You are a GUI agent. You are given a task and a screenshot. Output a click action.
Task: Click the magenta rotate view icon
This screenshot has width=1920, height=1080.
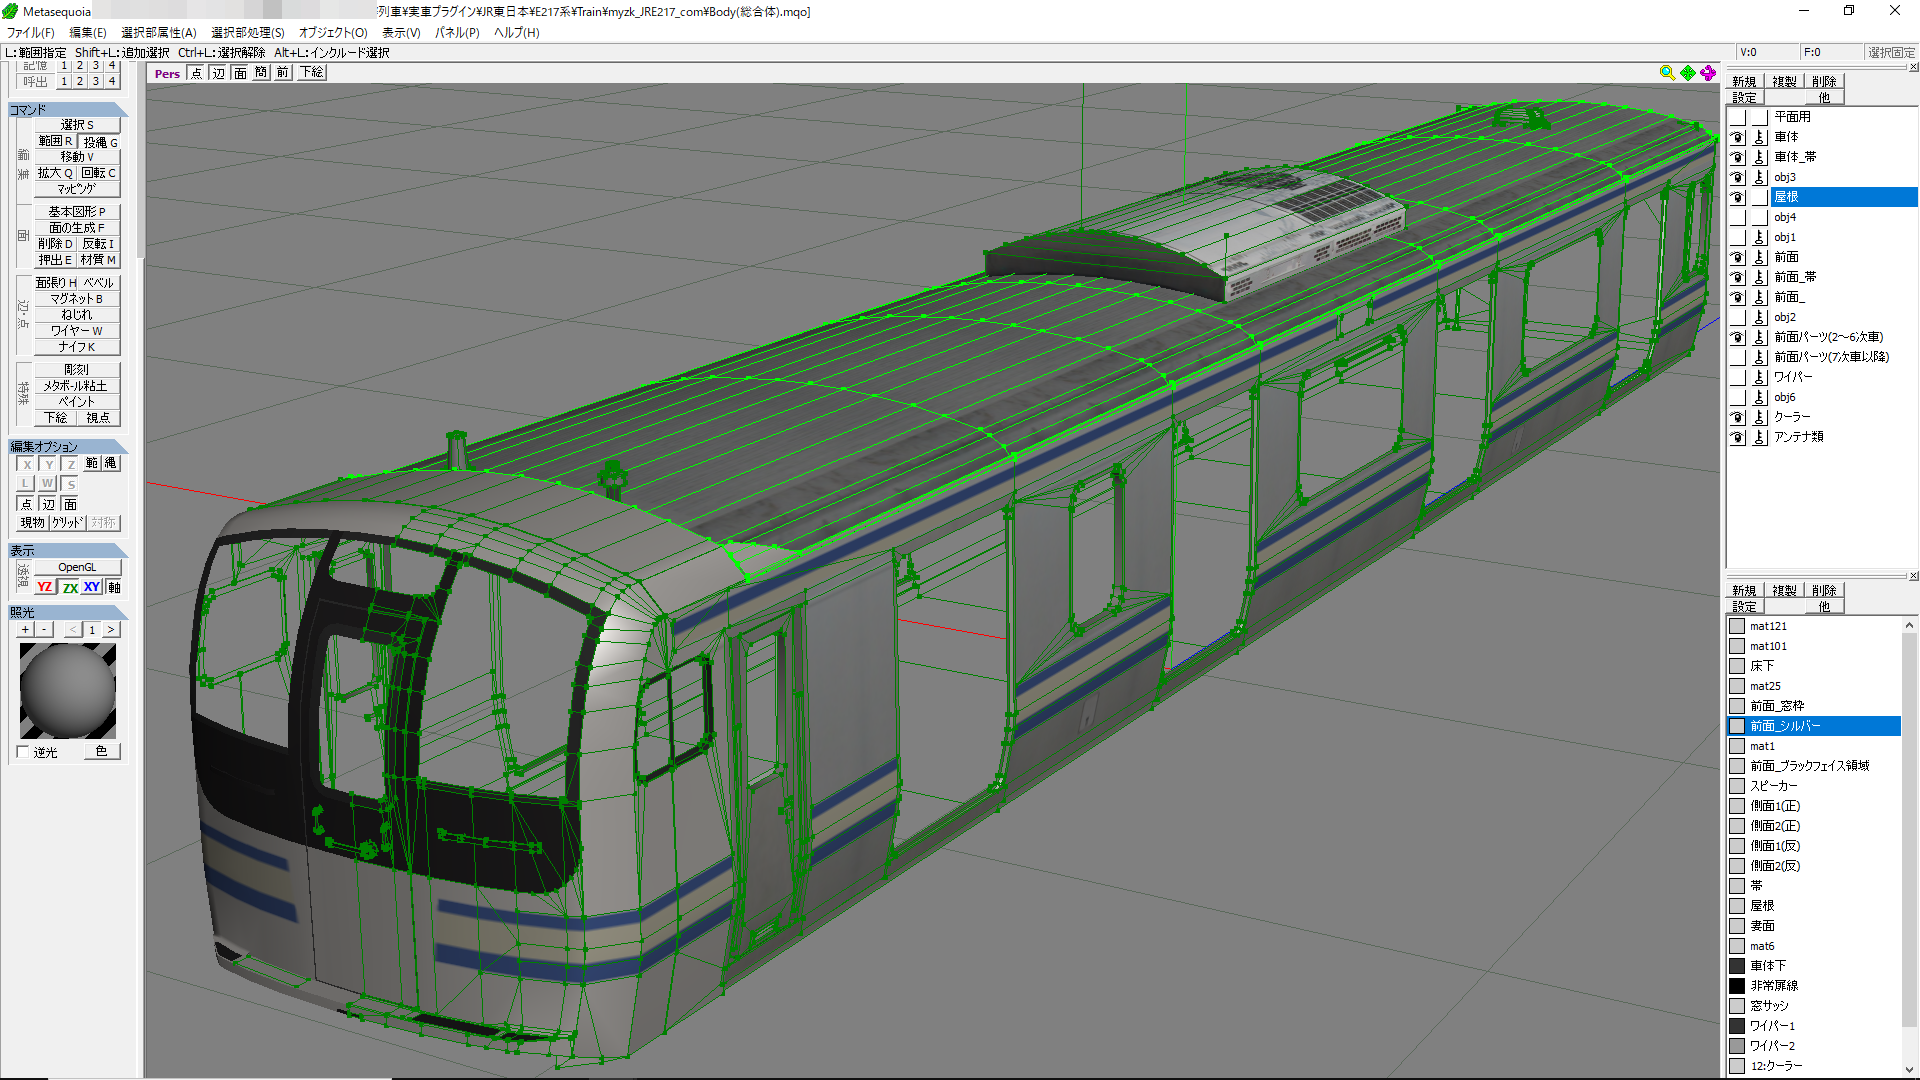point(1708,73)
